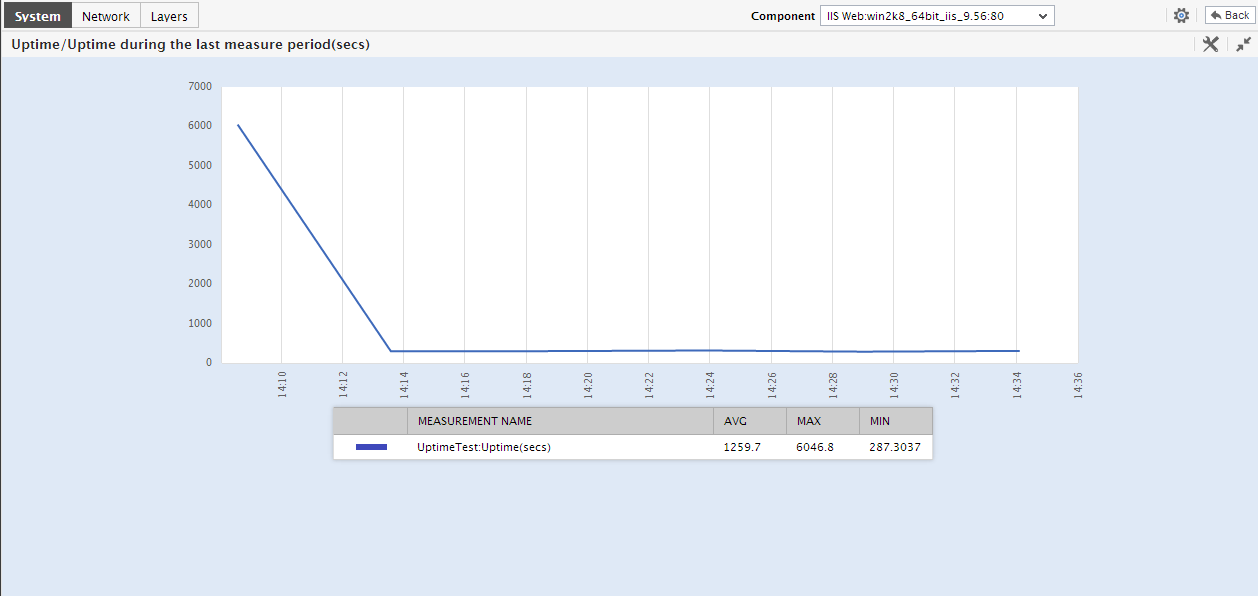Click the wrench and screwdriver tools icon

pyautogui.click(x=1210, y=44)
